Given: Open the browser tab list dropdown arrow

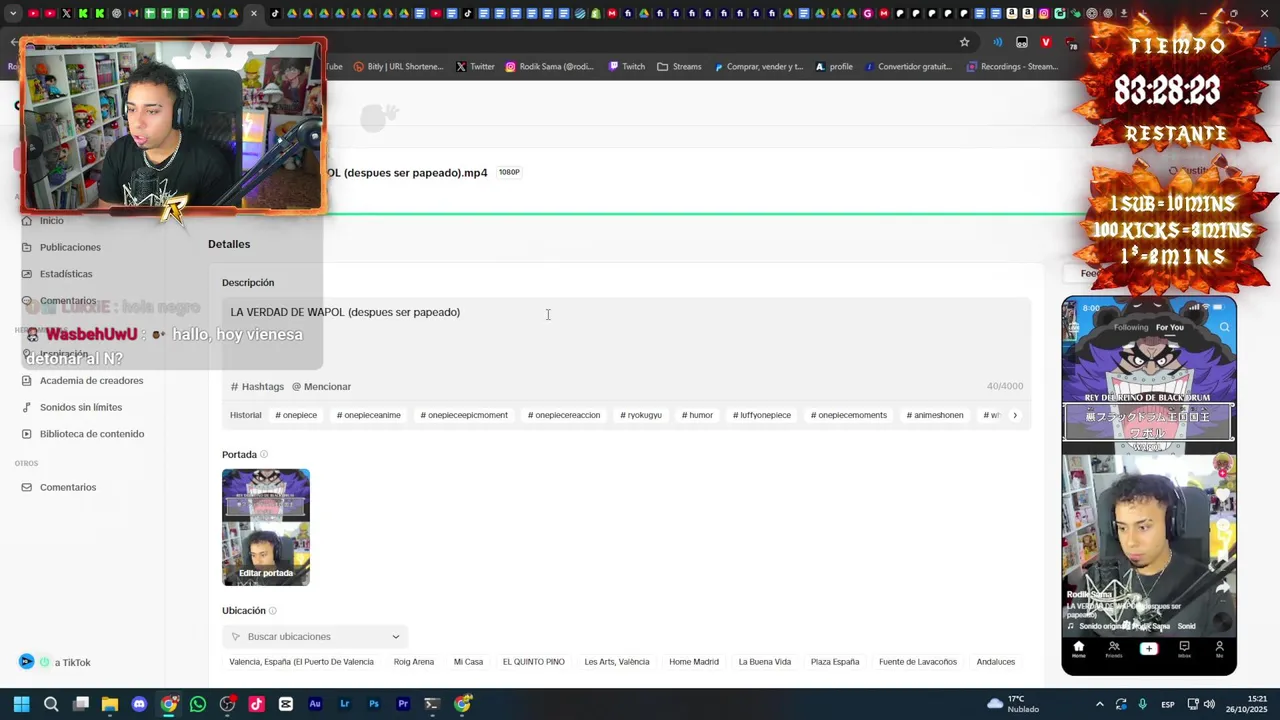Looking at the screenshot, I should pos(13,14).
